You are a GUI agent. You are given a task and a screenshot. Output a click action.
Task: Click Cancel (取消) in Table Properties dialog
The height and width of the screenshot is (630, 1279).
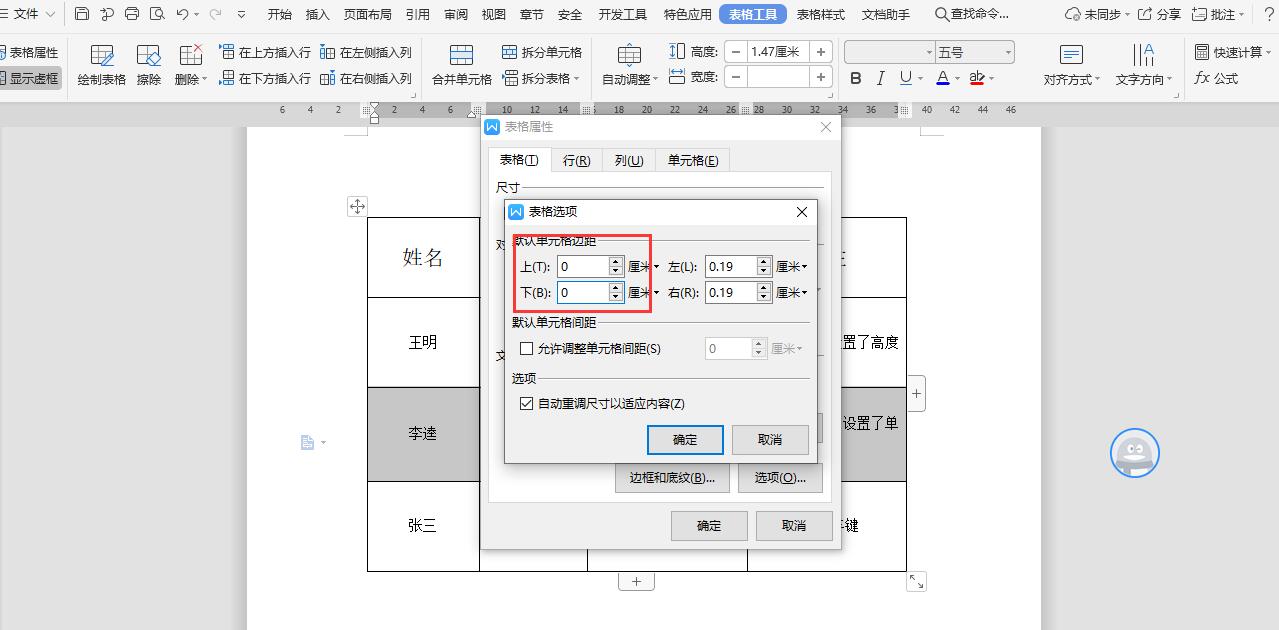pyautogui.click(x=794, y=525)
